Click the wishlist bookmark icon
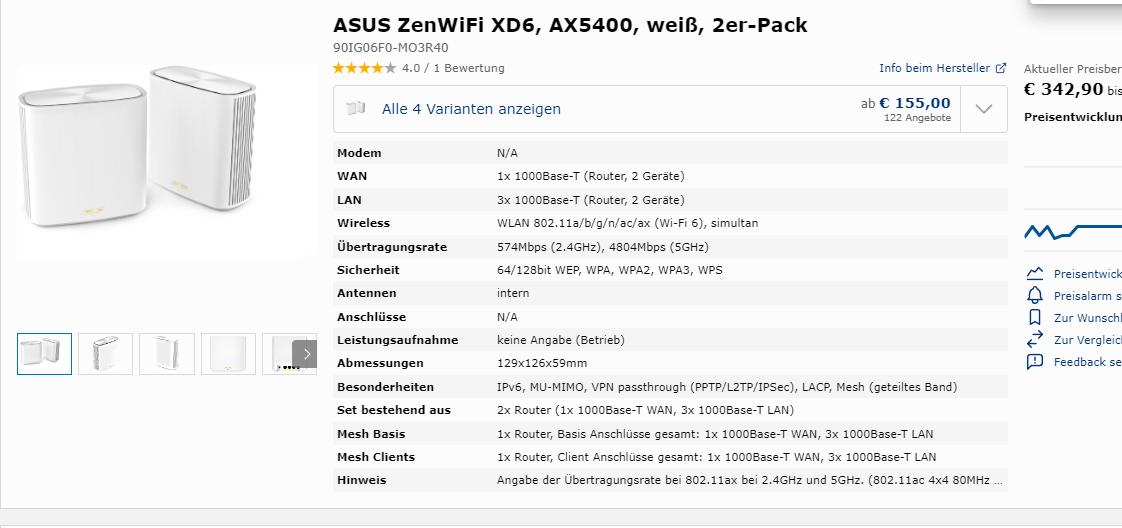 pos(1035,317)
